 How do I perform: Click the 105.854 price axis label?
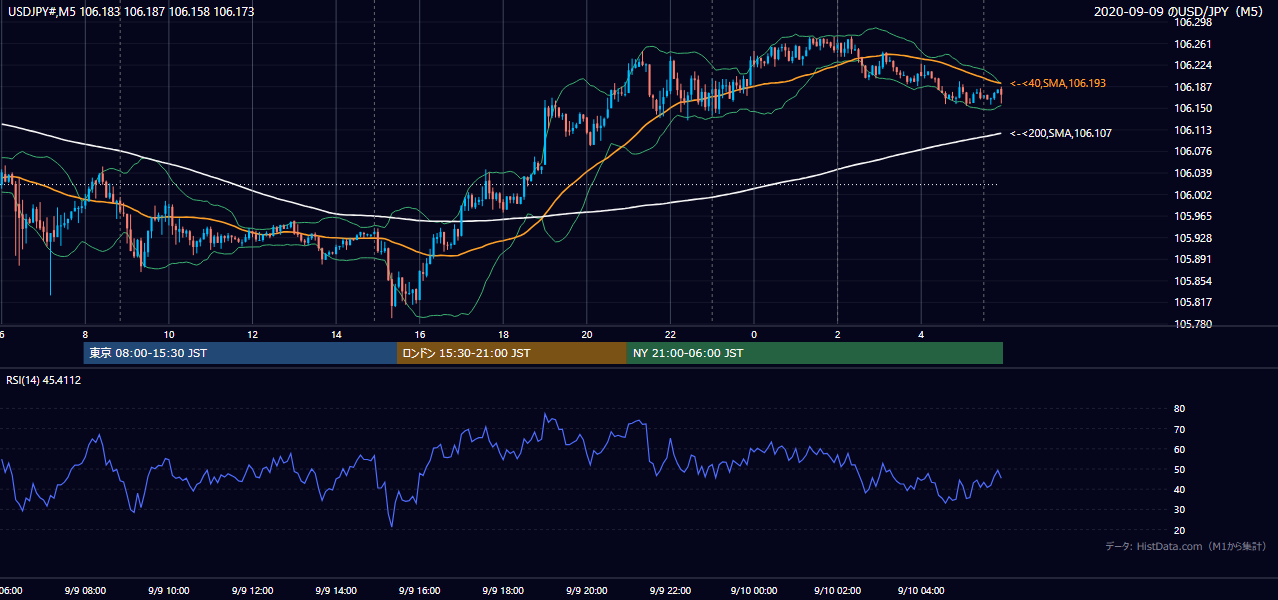[x=1193, y=281]
